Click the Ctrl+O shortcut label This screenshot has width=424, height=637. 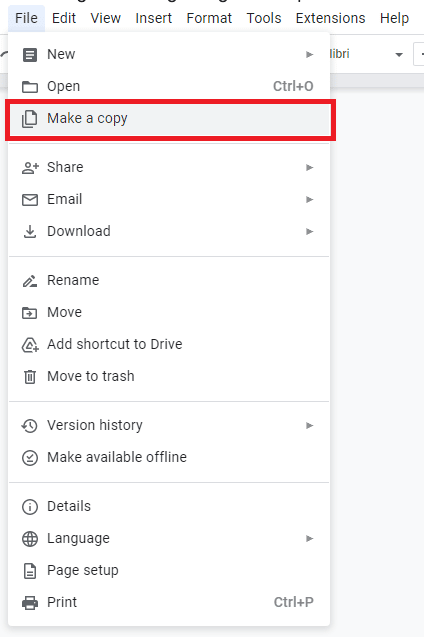293,87
